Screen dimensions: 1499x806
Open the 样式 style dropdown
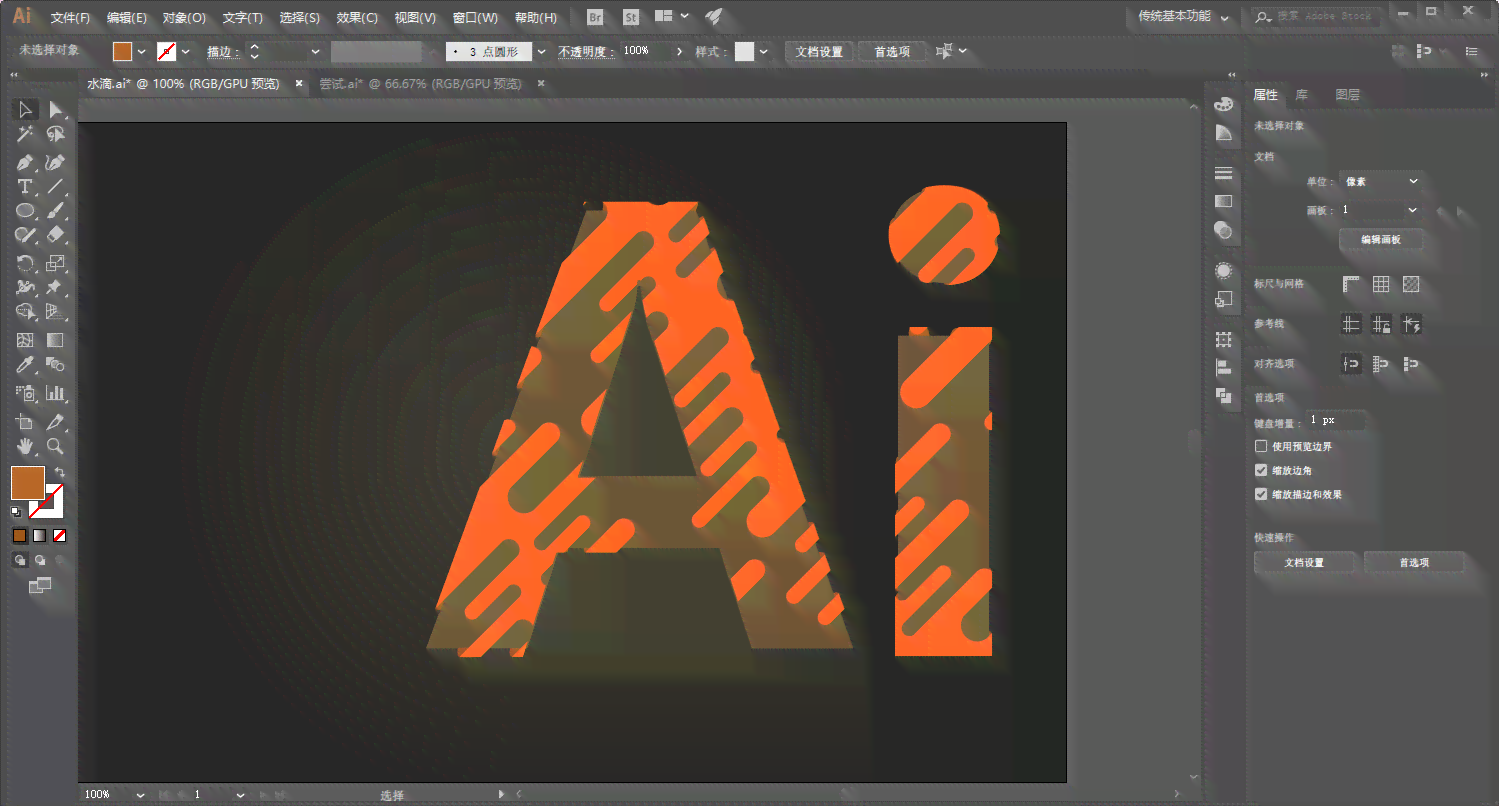[764, 51]
